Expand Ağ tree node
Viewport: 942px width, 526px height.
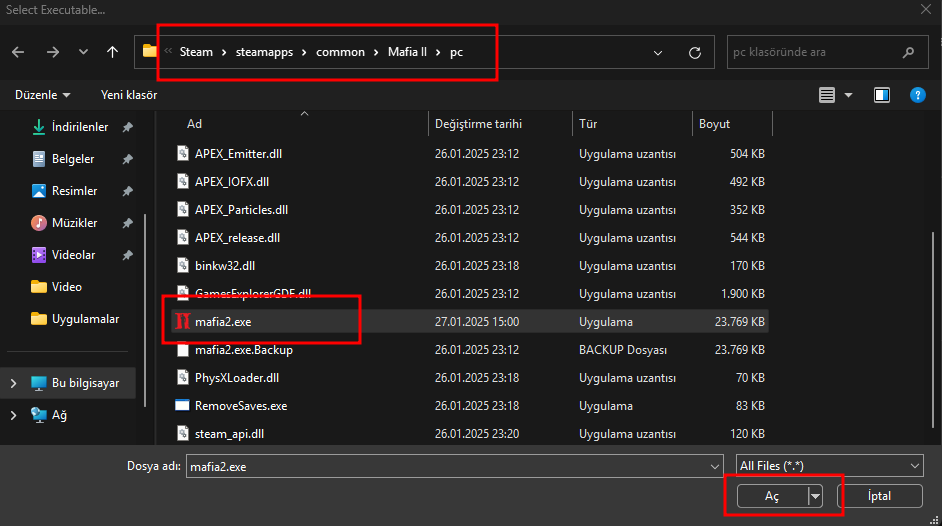click(x=13, y=415)
